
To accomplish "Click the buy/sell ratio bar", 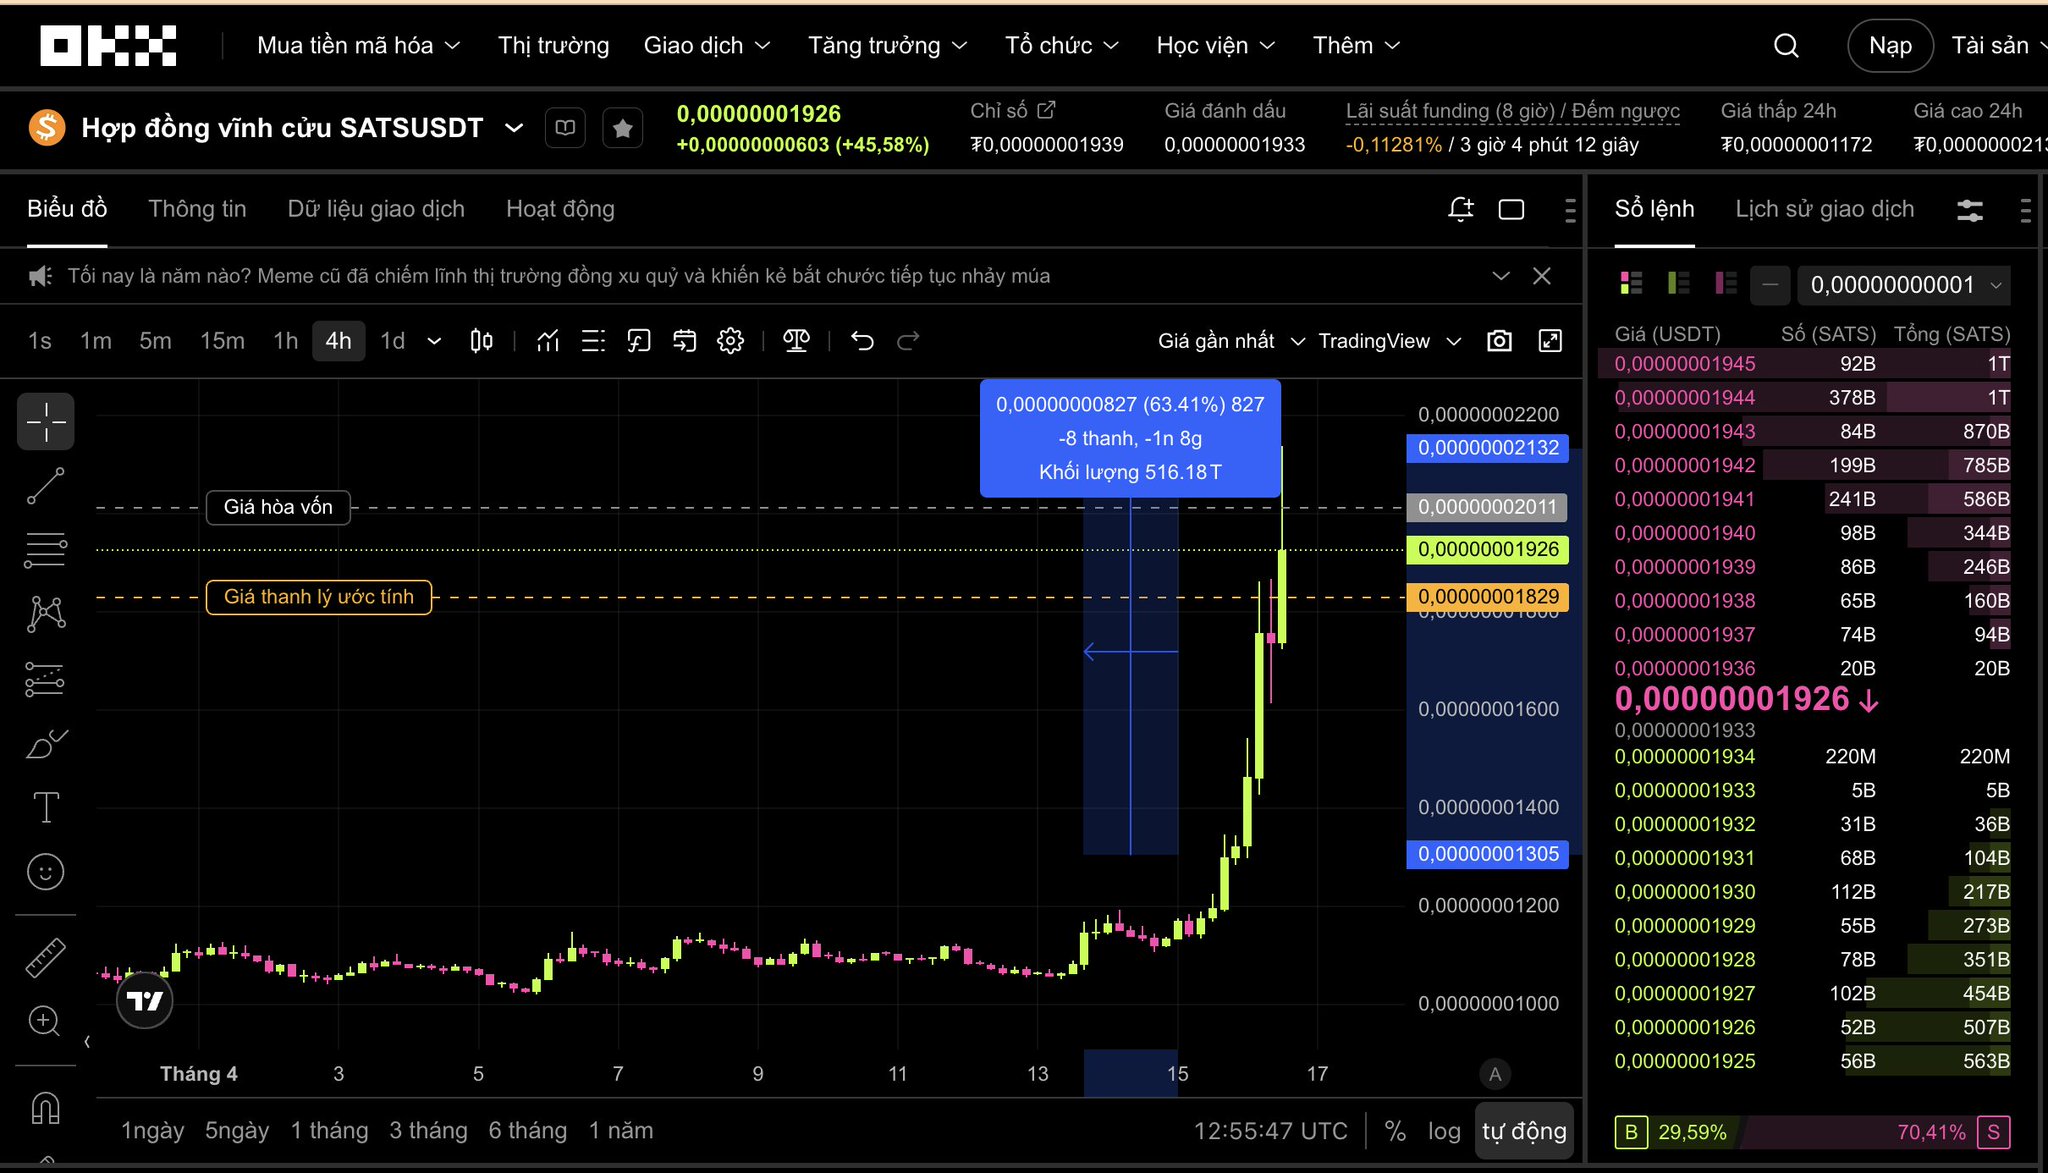I will point(1811,1132).
